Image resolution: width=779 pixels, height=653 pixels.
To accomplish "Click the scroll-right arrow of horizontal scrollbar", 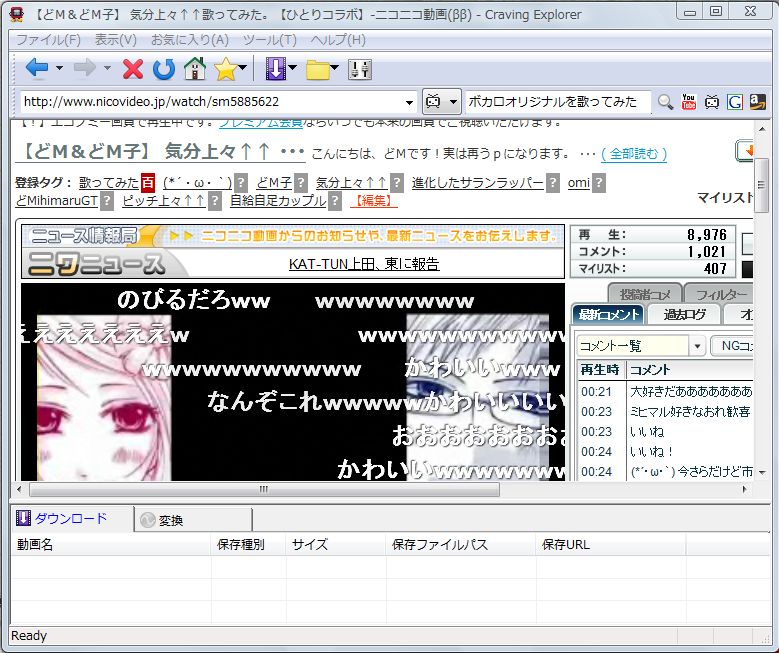I will [x=744, y=490].
